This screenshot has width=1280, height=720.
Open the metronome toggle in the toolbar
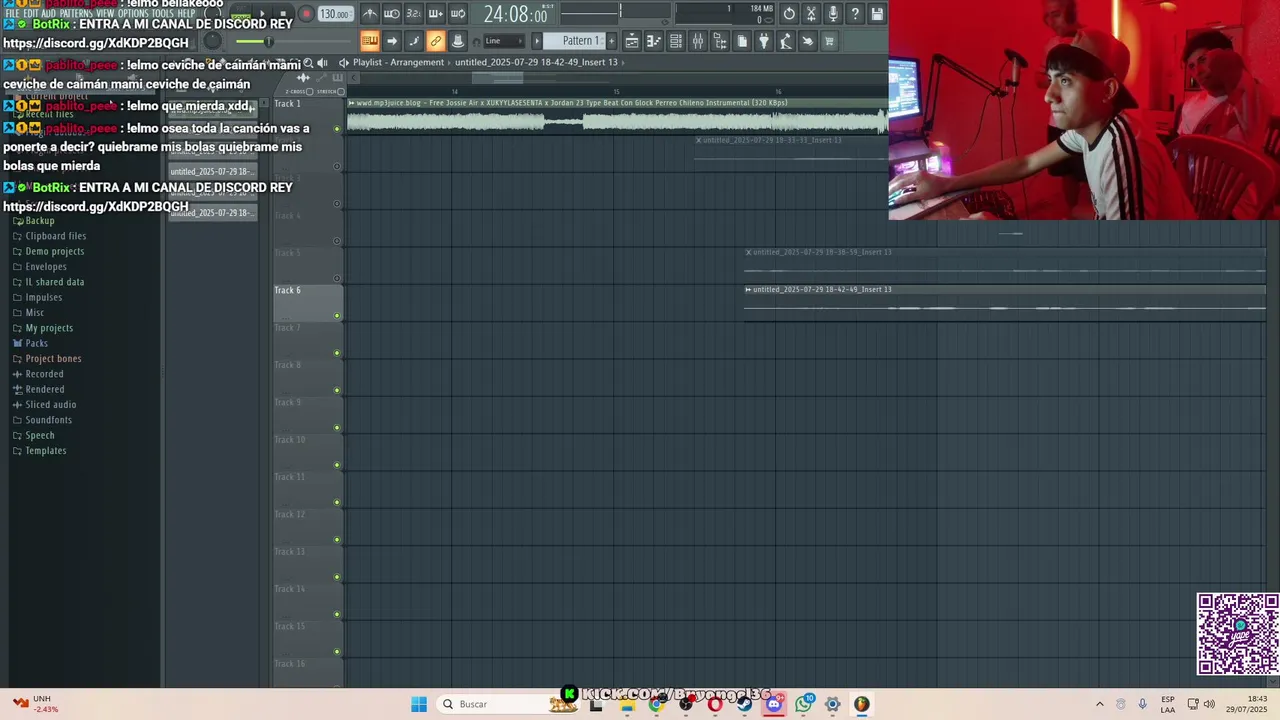[x=370, y=14]
